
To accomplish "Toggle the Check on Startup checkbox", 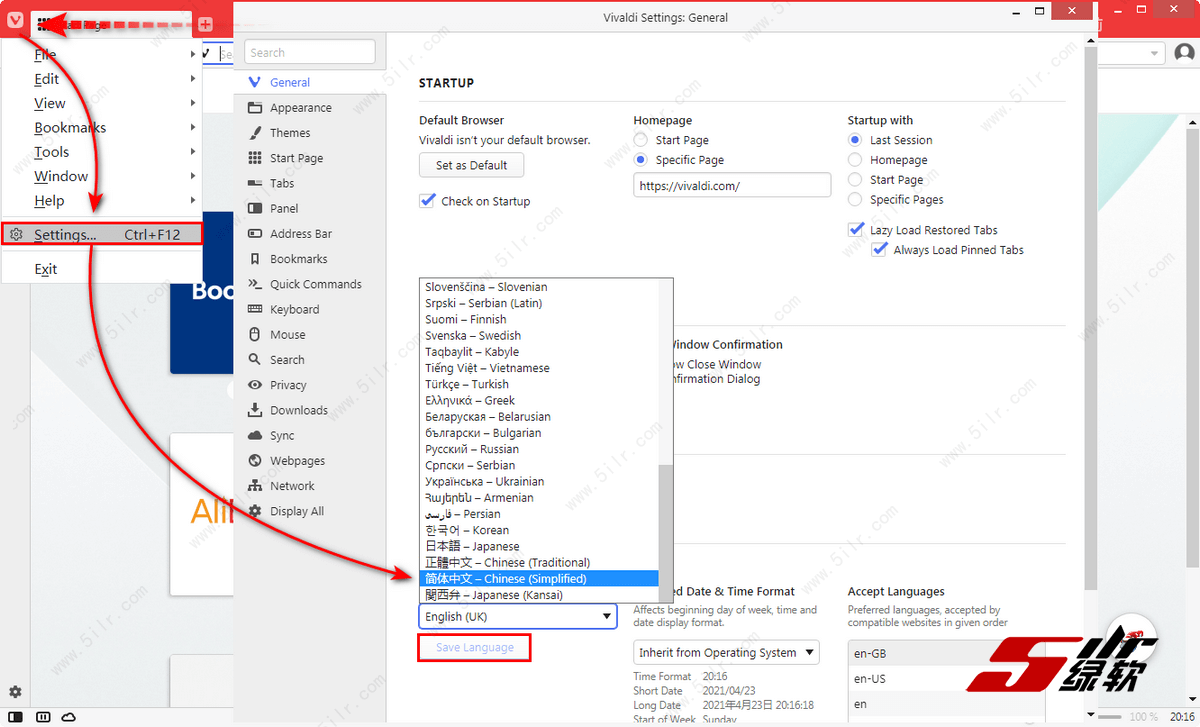I will point(428,201).
